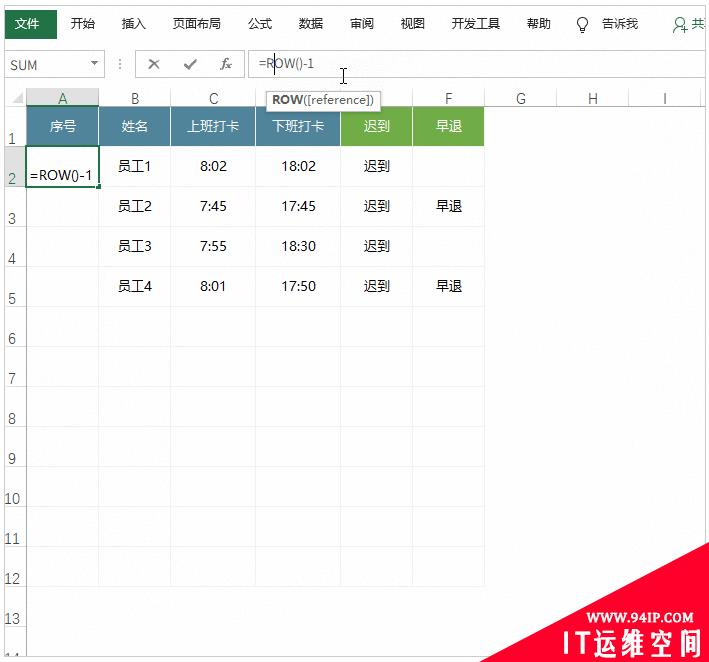The height and width of the screenshot is (662, 709).
Task: Select column F header
Action: click(449, 98)
